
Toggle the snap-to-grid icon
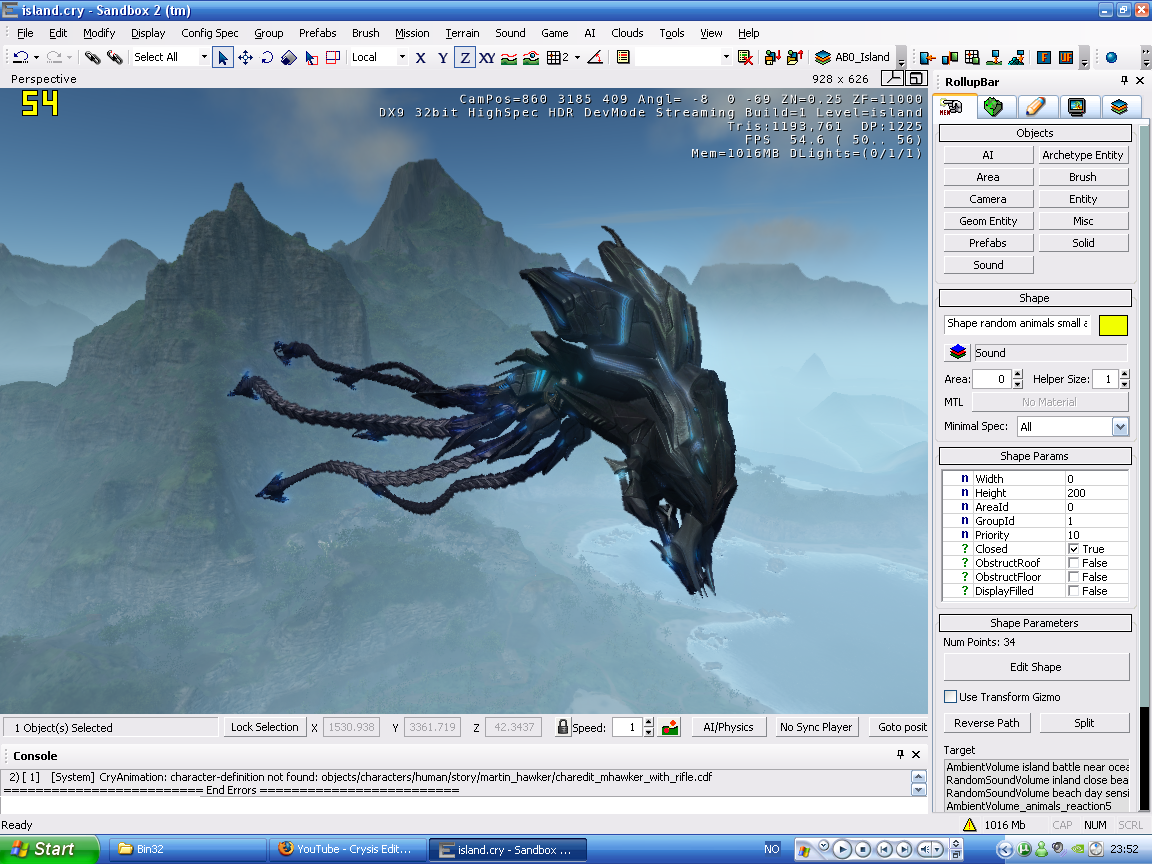pyautogui.click(x=554, y=57)
